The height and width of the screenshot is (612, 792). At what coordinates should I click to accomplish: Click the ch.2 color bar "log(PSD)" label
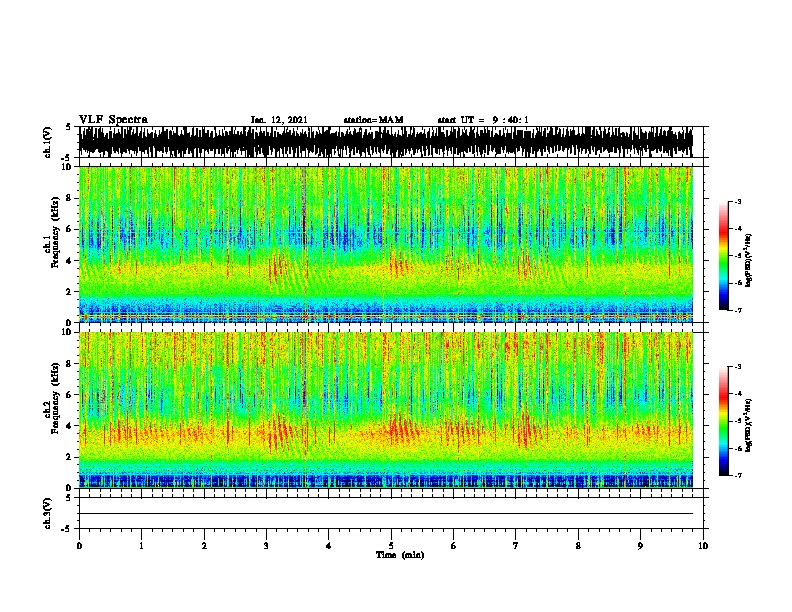click(748, 425)
